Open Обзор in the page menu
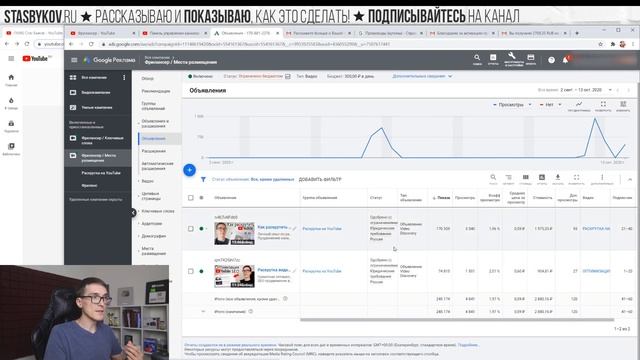640x360 pixels. [148, 78]
